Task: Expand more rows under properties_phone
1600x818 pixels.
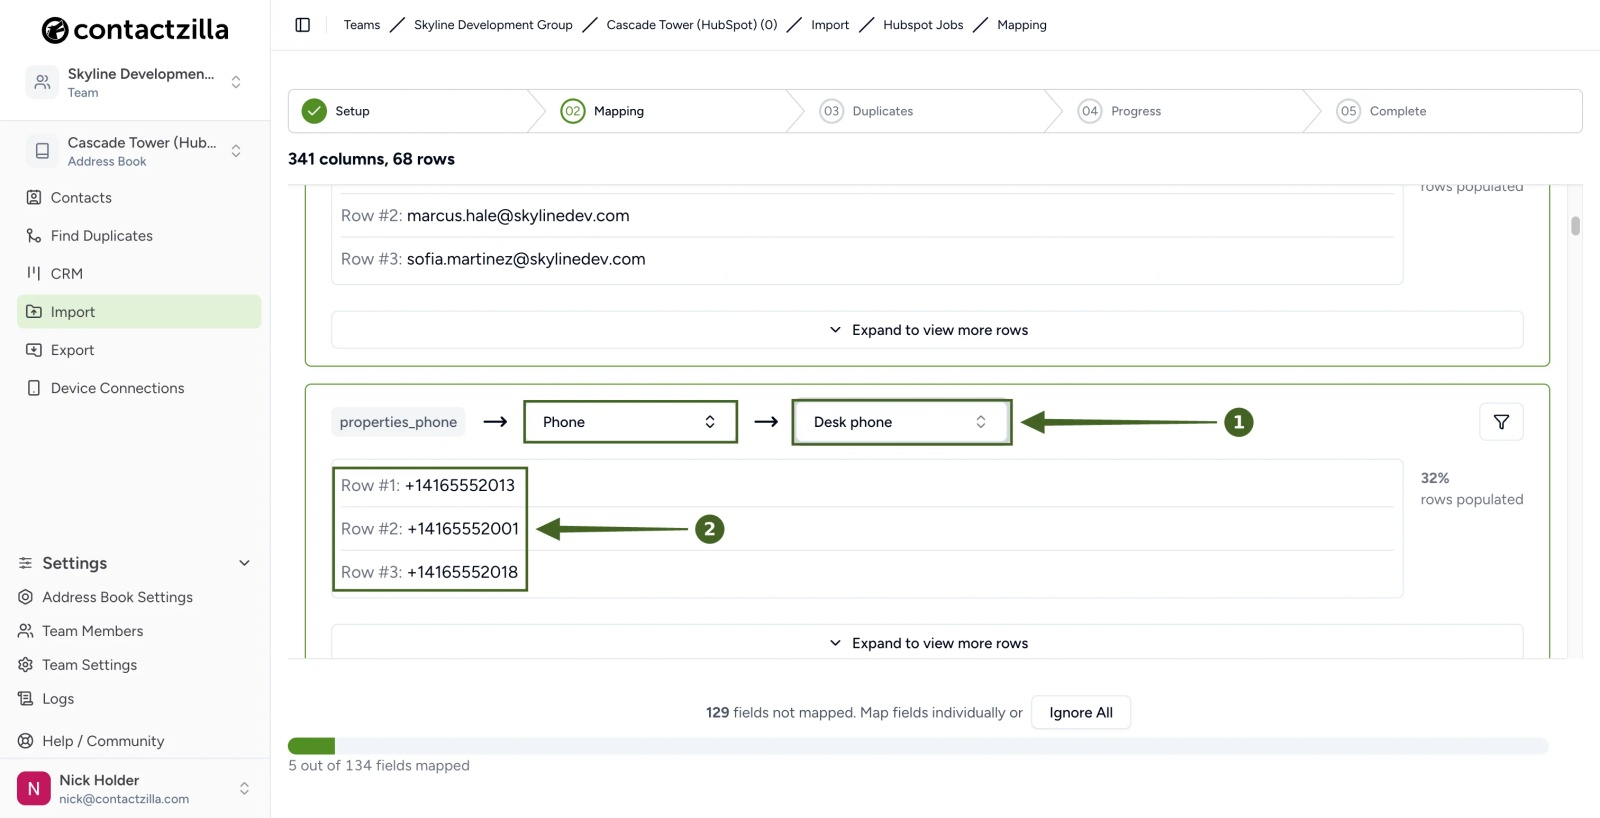Action: click(927, 643)
